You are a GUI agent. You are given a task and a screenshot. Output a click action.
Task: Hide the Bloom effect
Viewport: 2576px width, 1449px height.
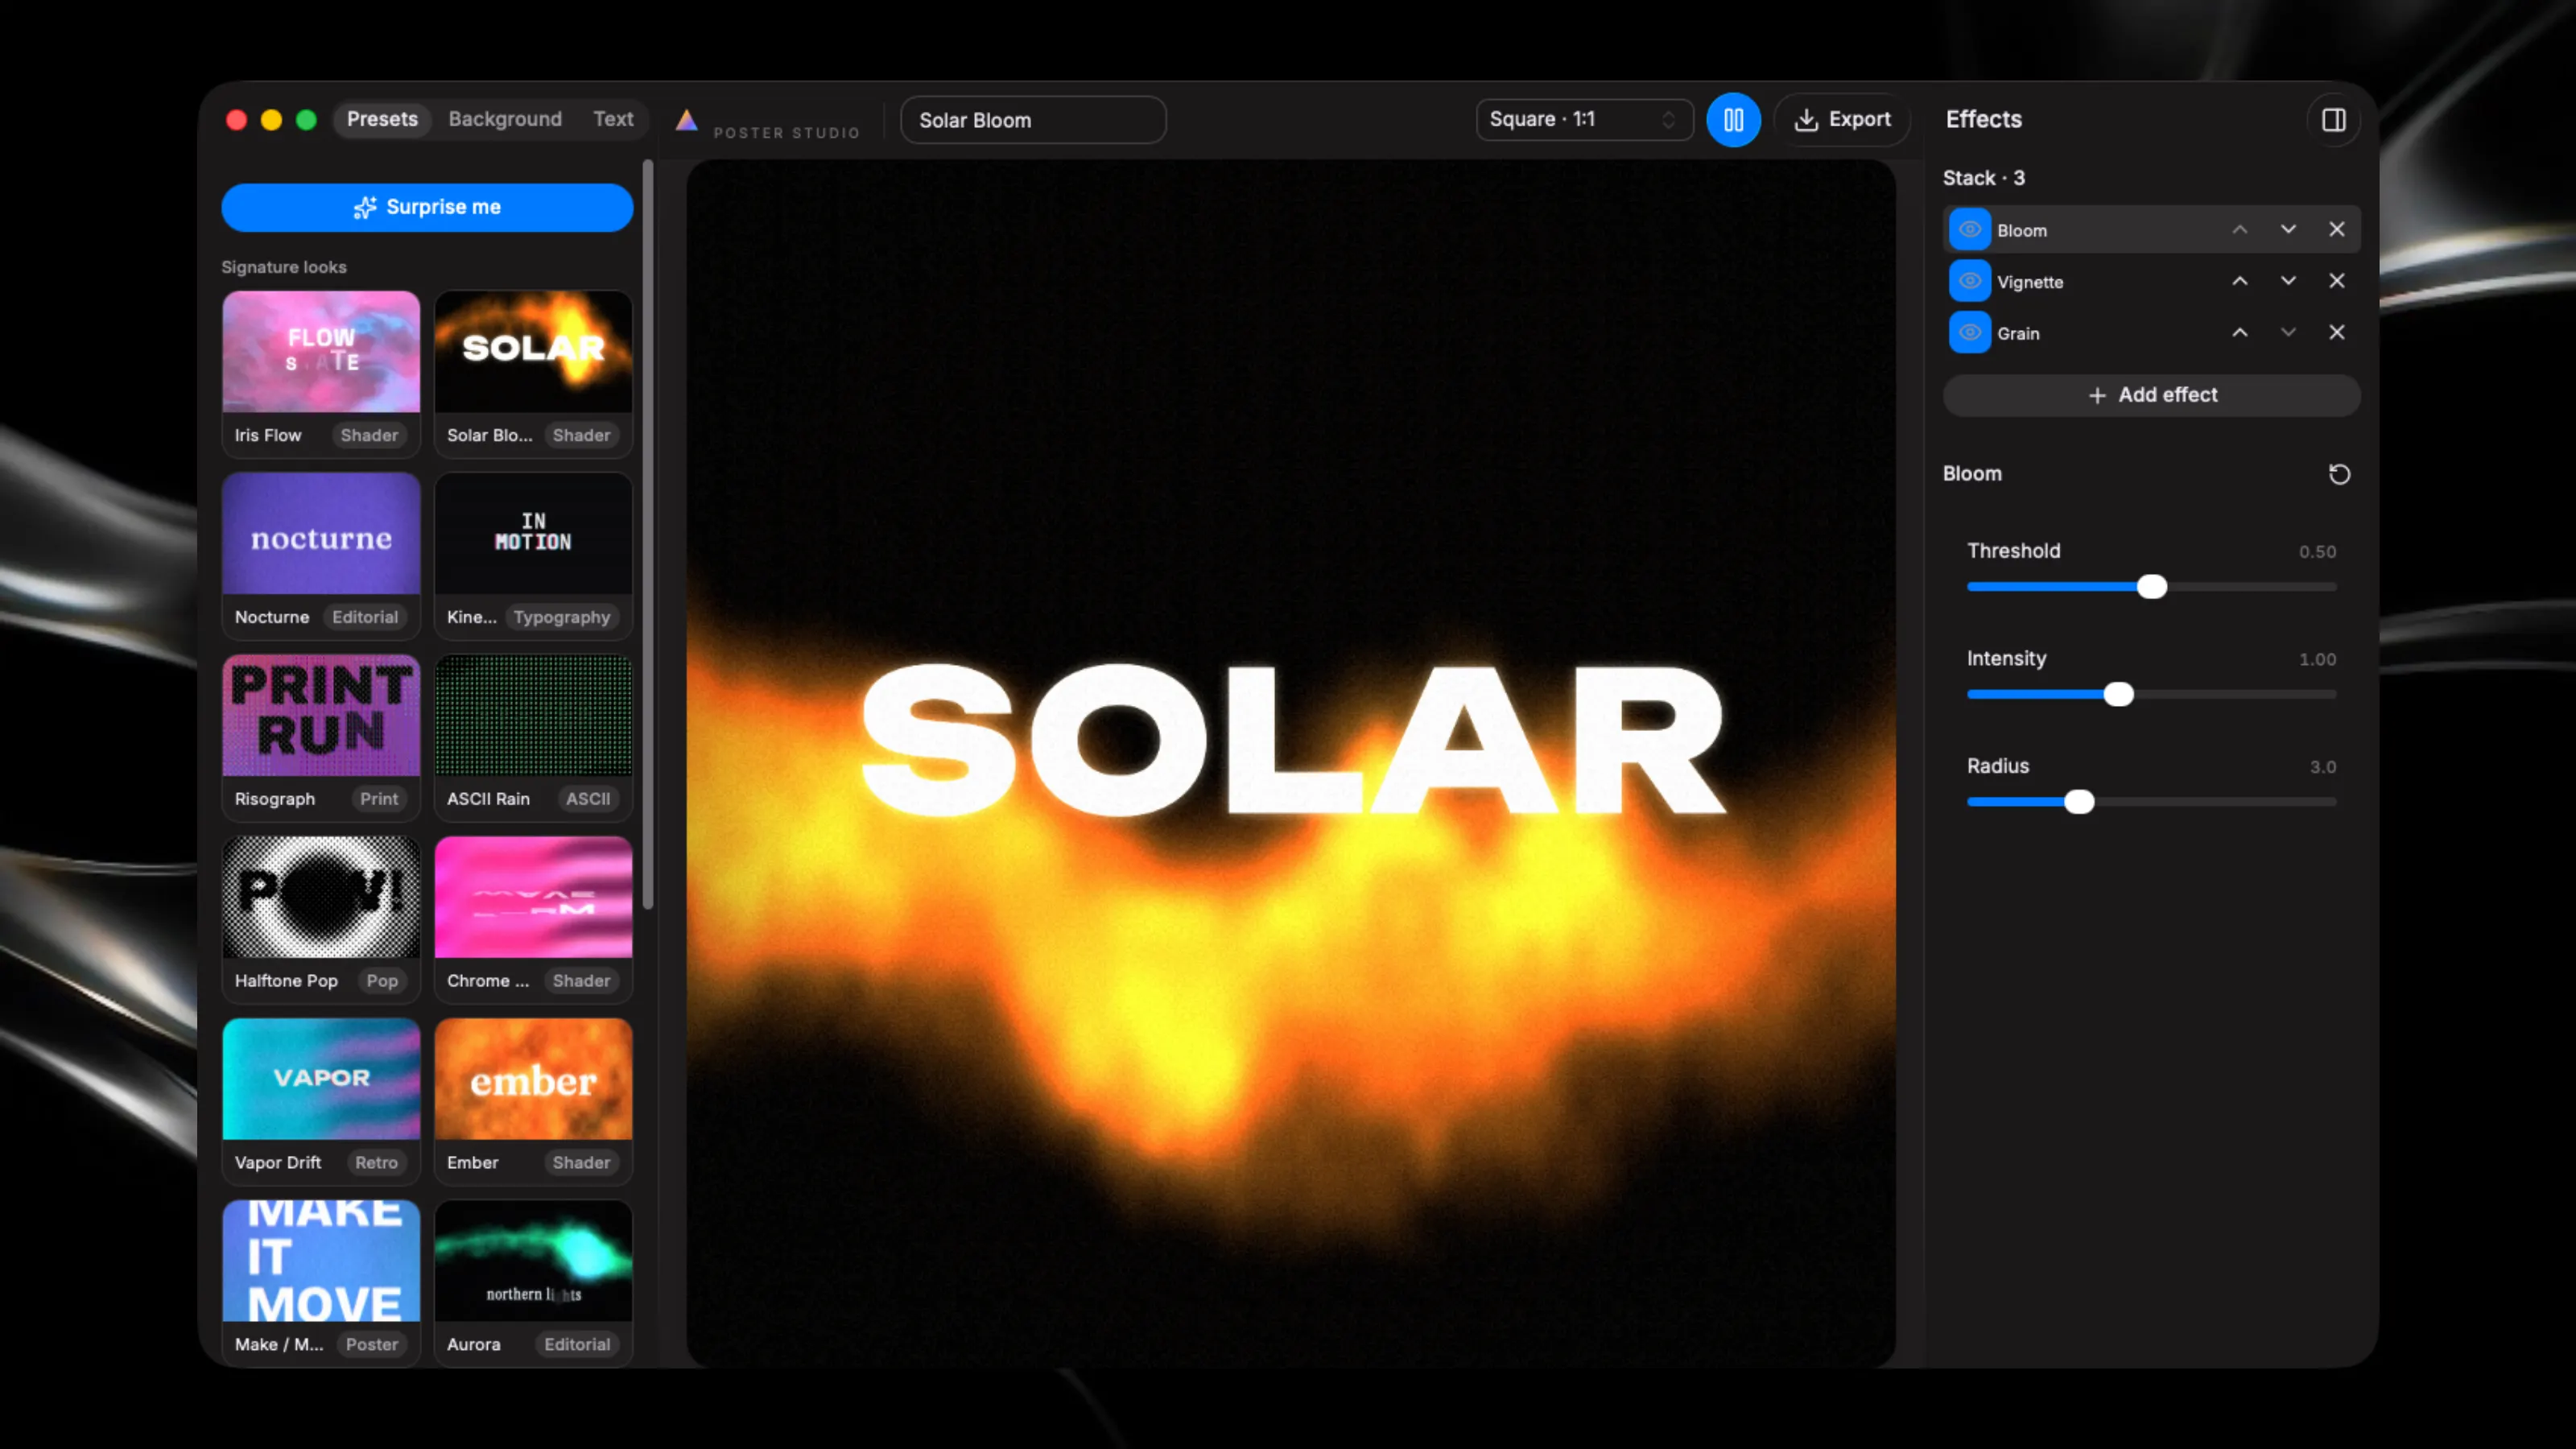click(x=1969, y=230)
